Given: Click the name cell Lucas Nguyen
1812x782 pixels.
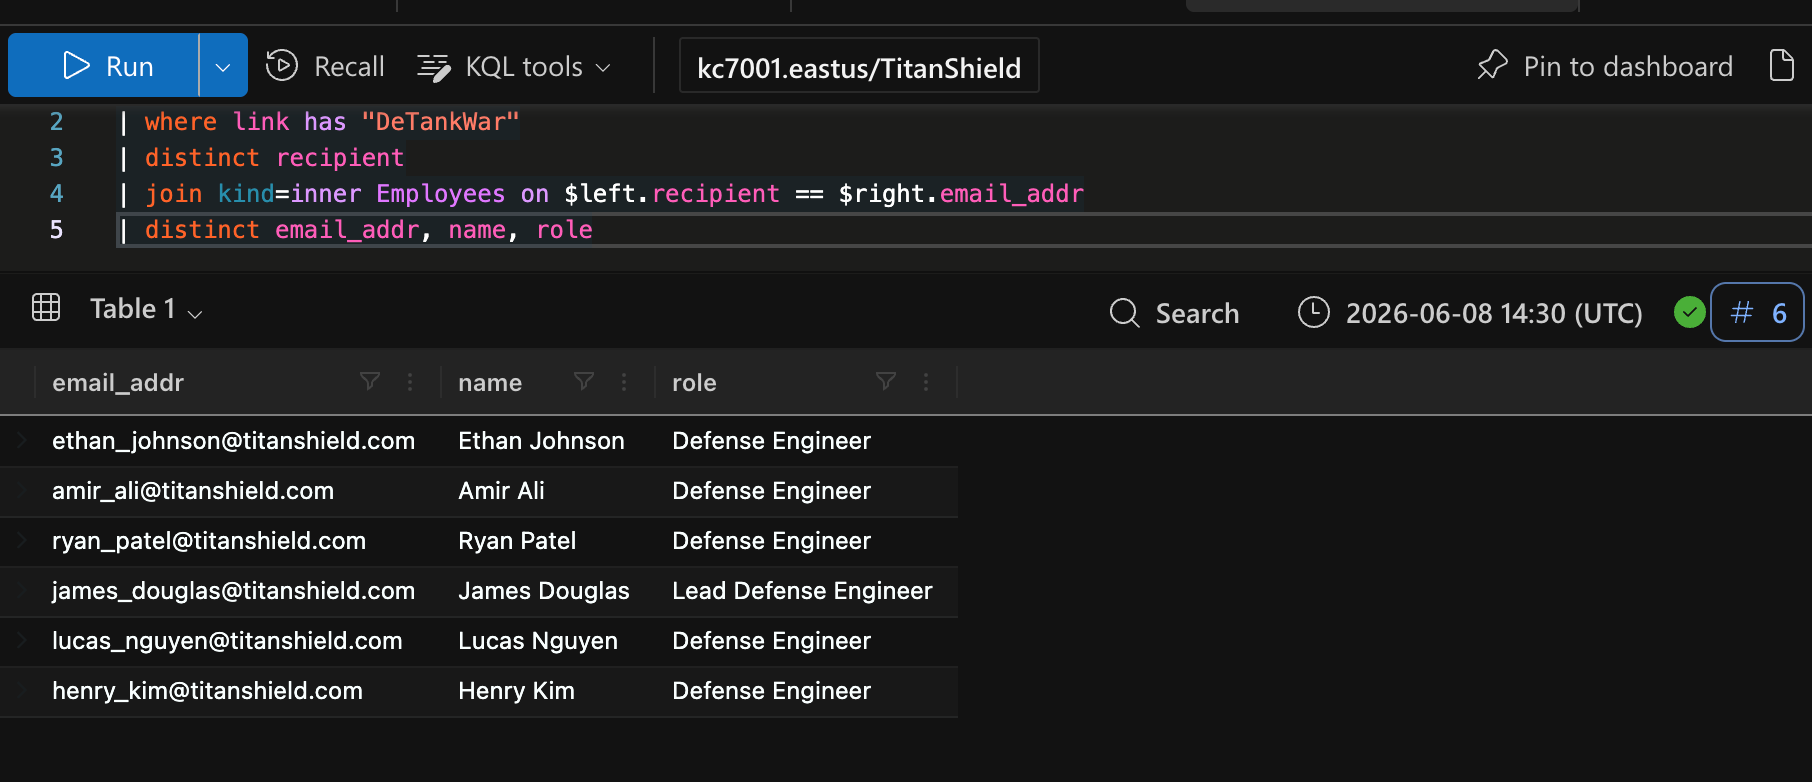Looking at the screenshot, I should point(538,641).
